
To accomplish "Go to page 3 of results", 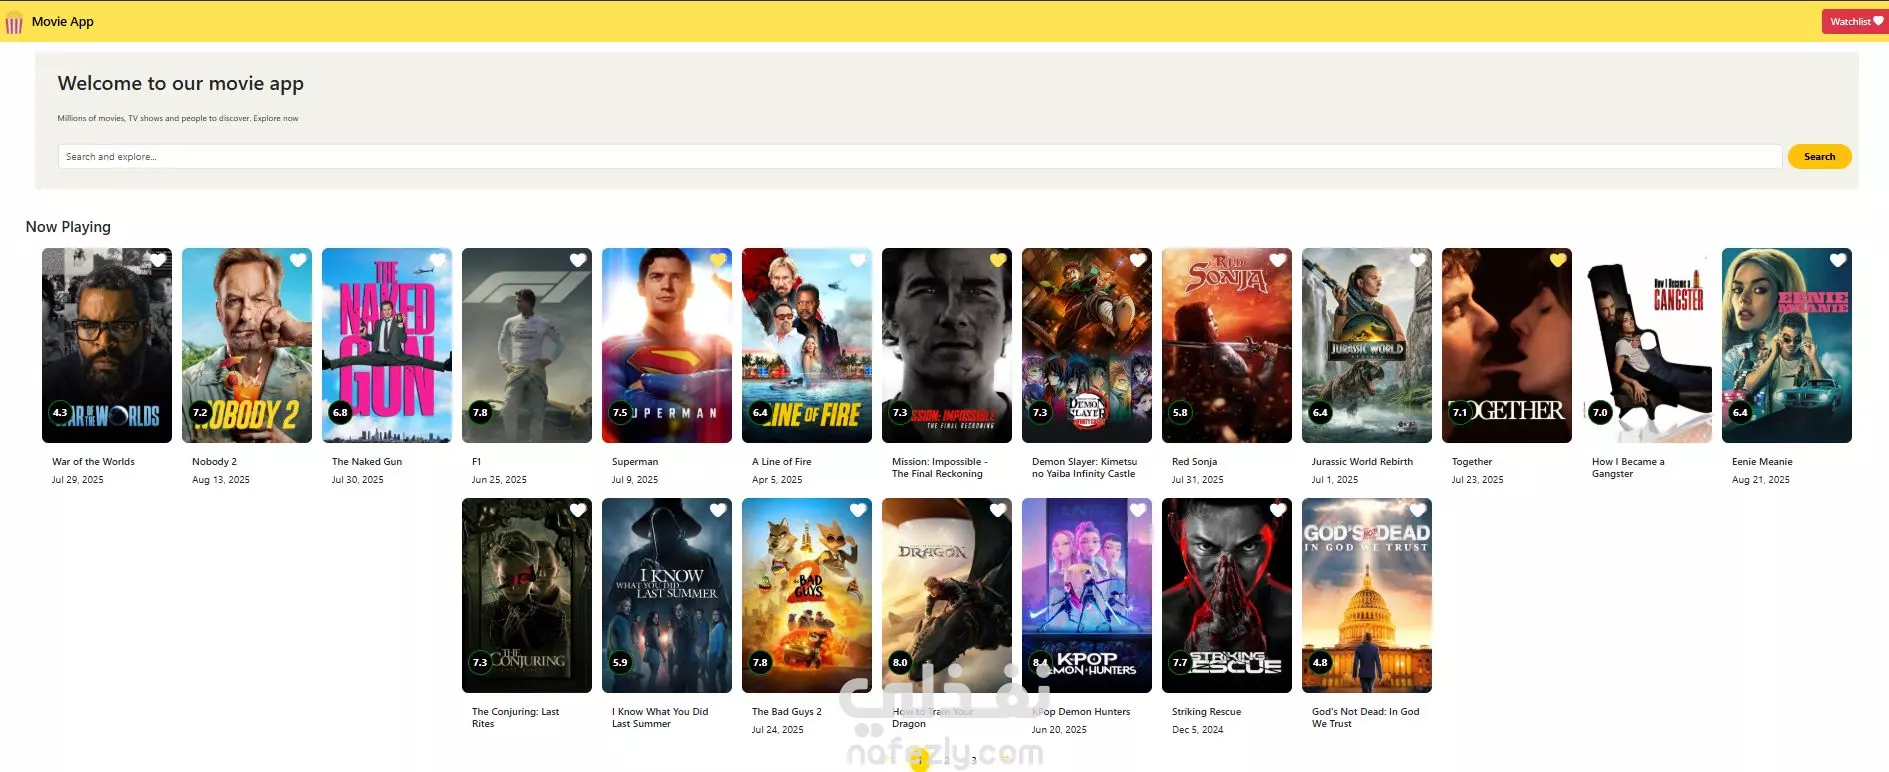I will 974,760.
